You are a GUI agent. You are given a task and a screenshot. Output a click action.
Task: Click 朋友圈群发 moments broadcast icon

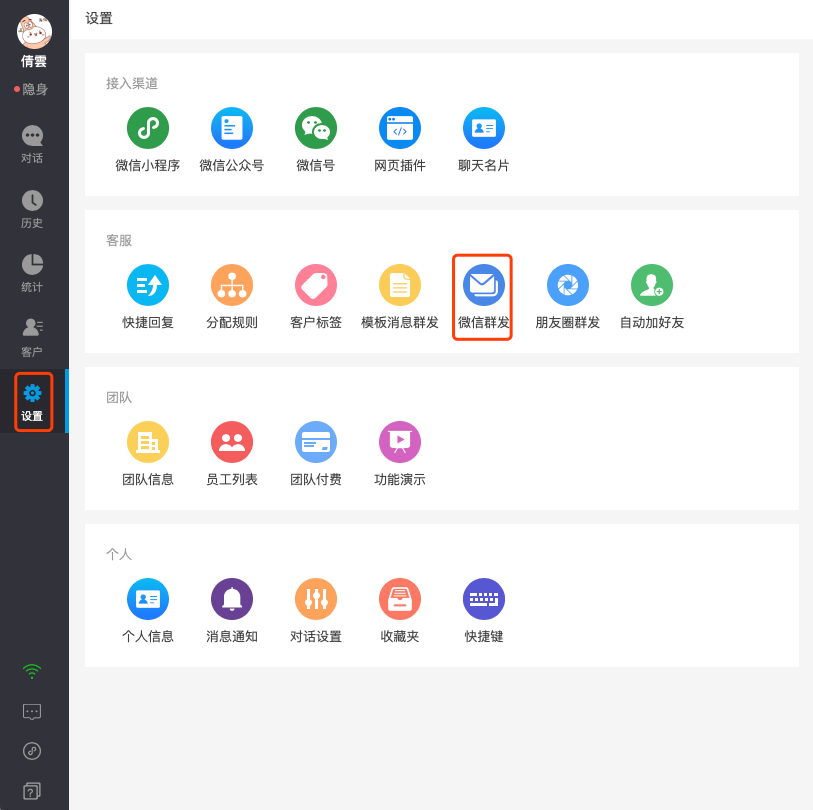click(568, 285)
